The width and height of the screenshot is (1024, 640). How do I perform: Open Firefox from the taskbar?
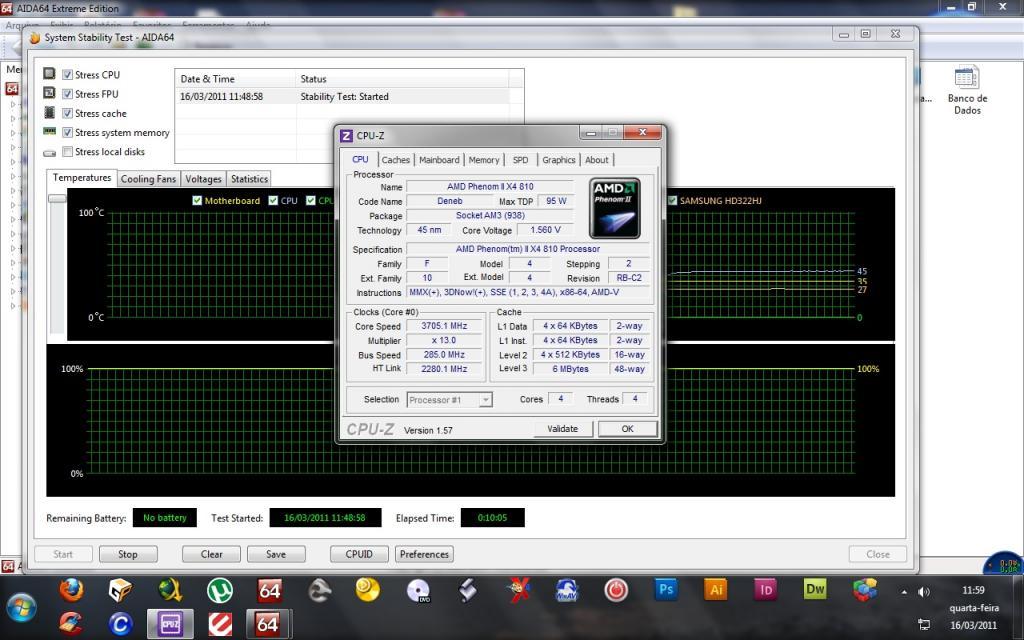click(x=72, y=590)
